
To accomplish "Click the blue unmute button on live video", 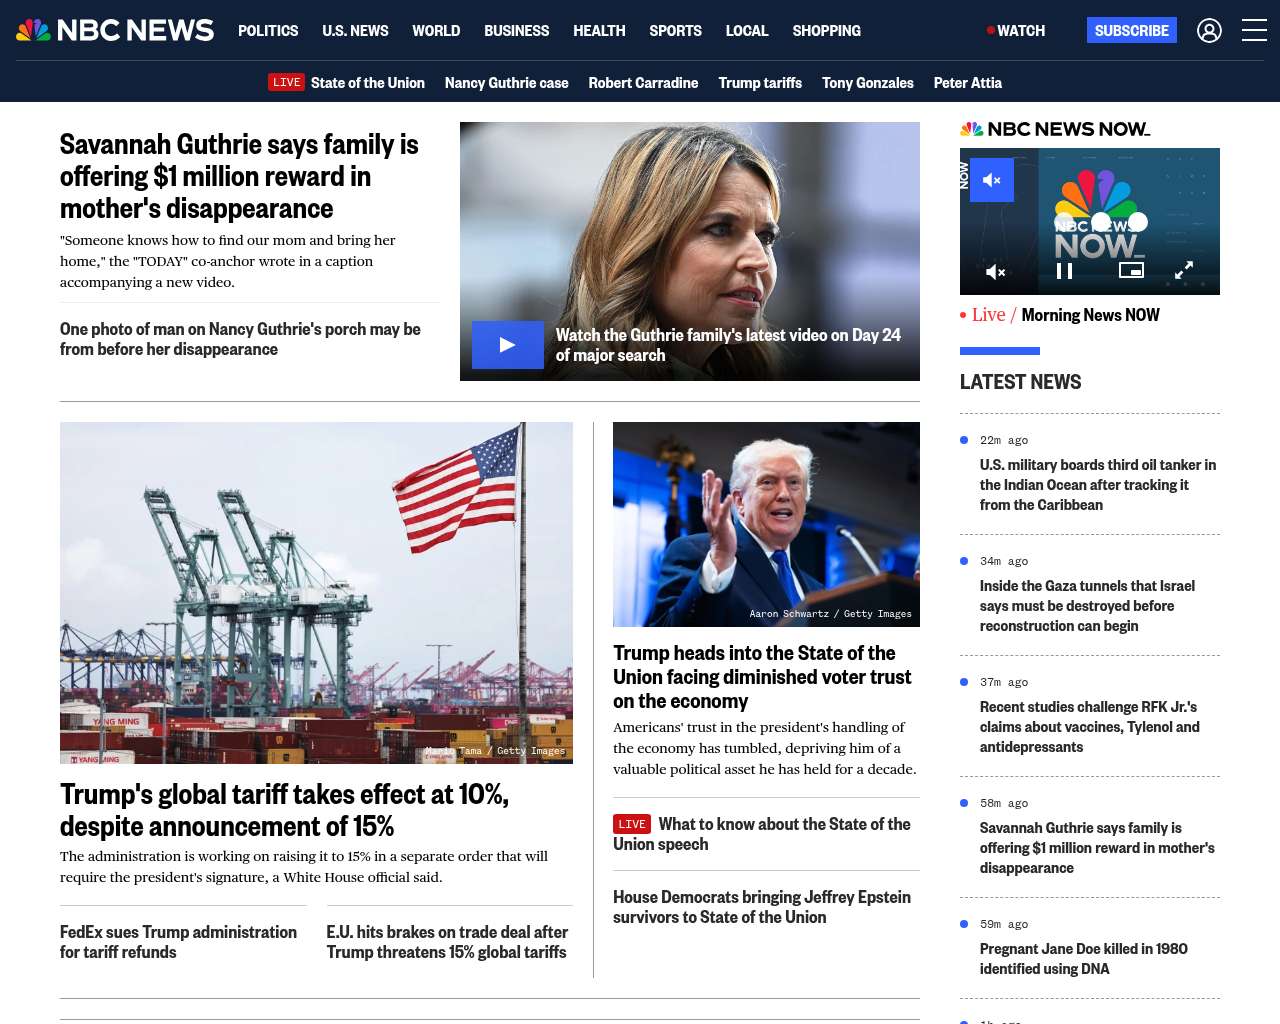I will click(991, 180).
